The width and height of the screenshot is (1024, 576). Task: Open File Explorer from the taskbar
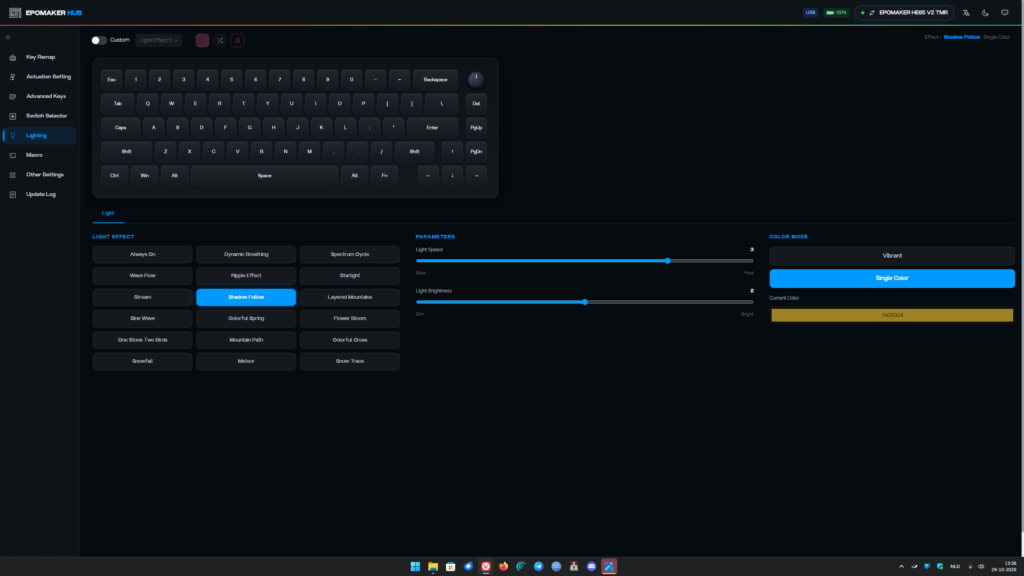point(433,566)
